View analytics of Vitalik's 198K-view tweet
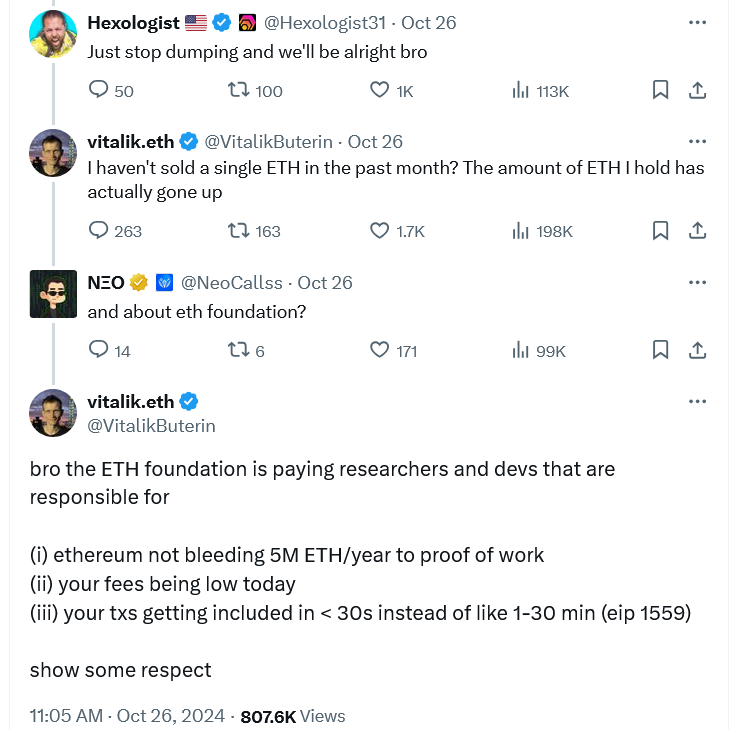 pyautogui.click(x=521, y=230)
